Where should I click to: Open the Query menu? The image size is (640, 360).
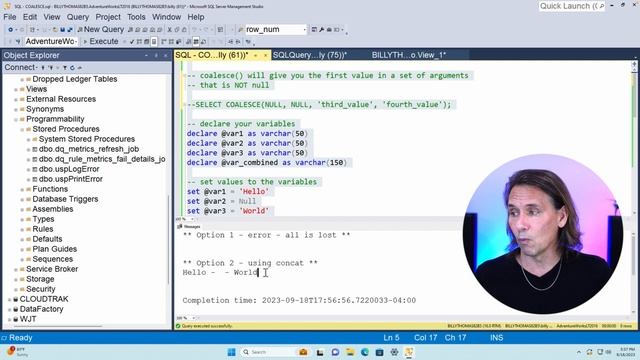click(78, 17)
